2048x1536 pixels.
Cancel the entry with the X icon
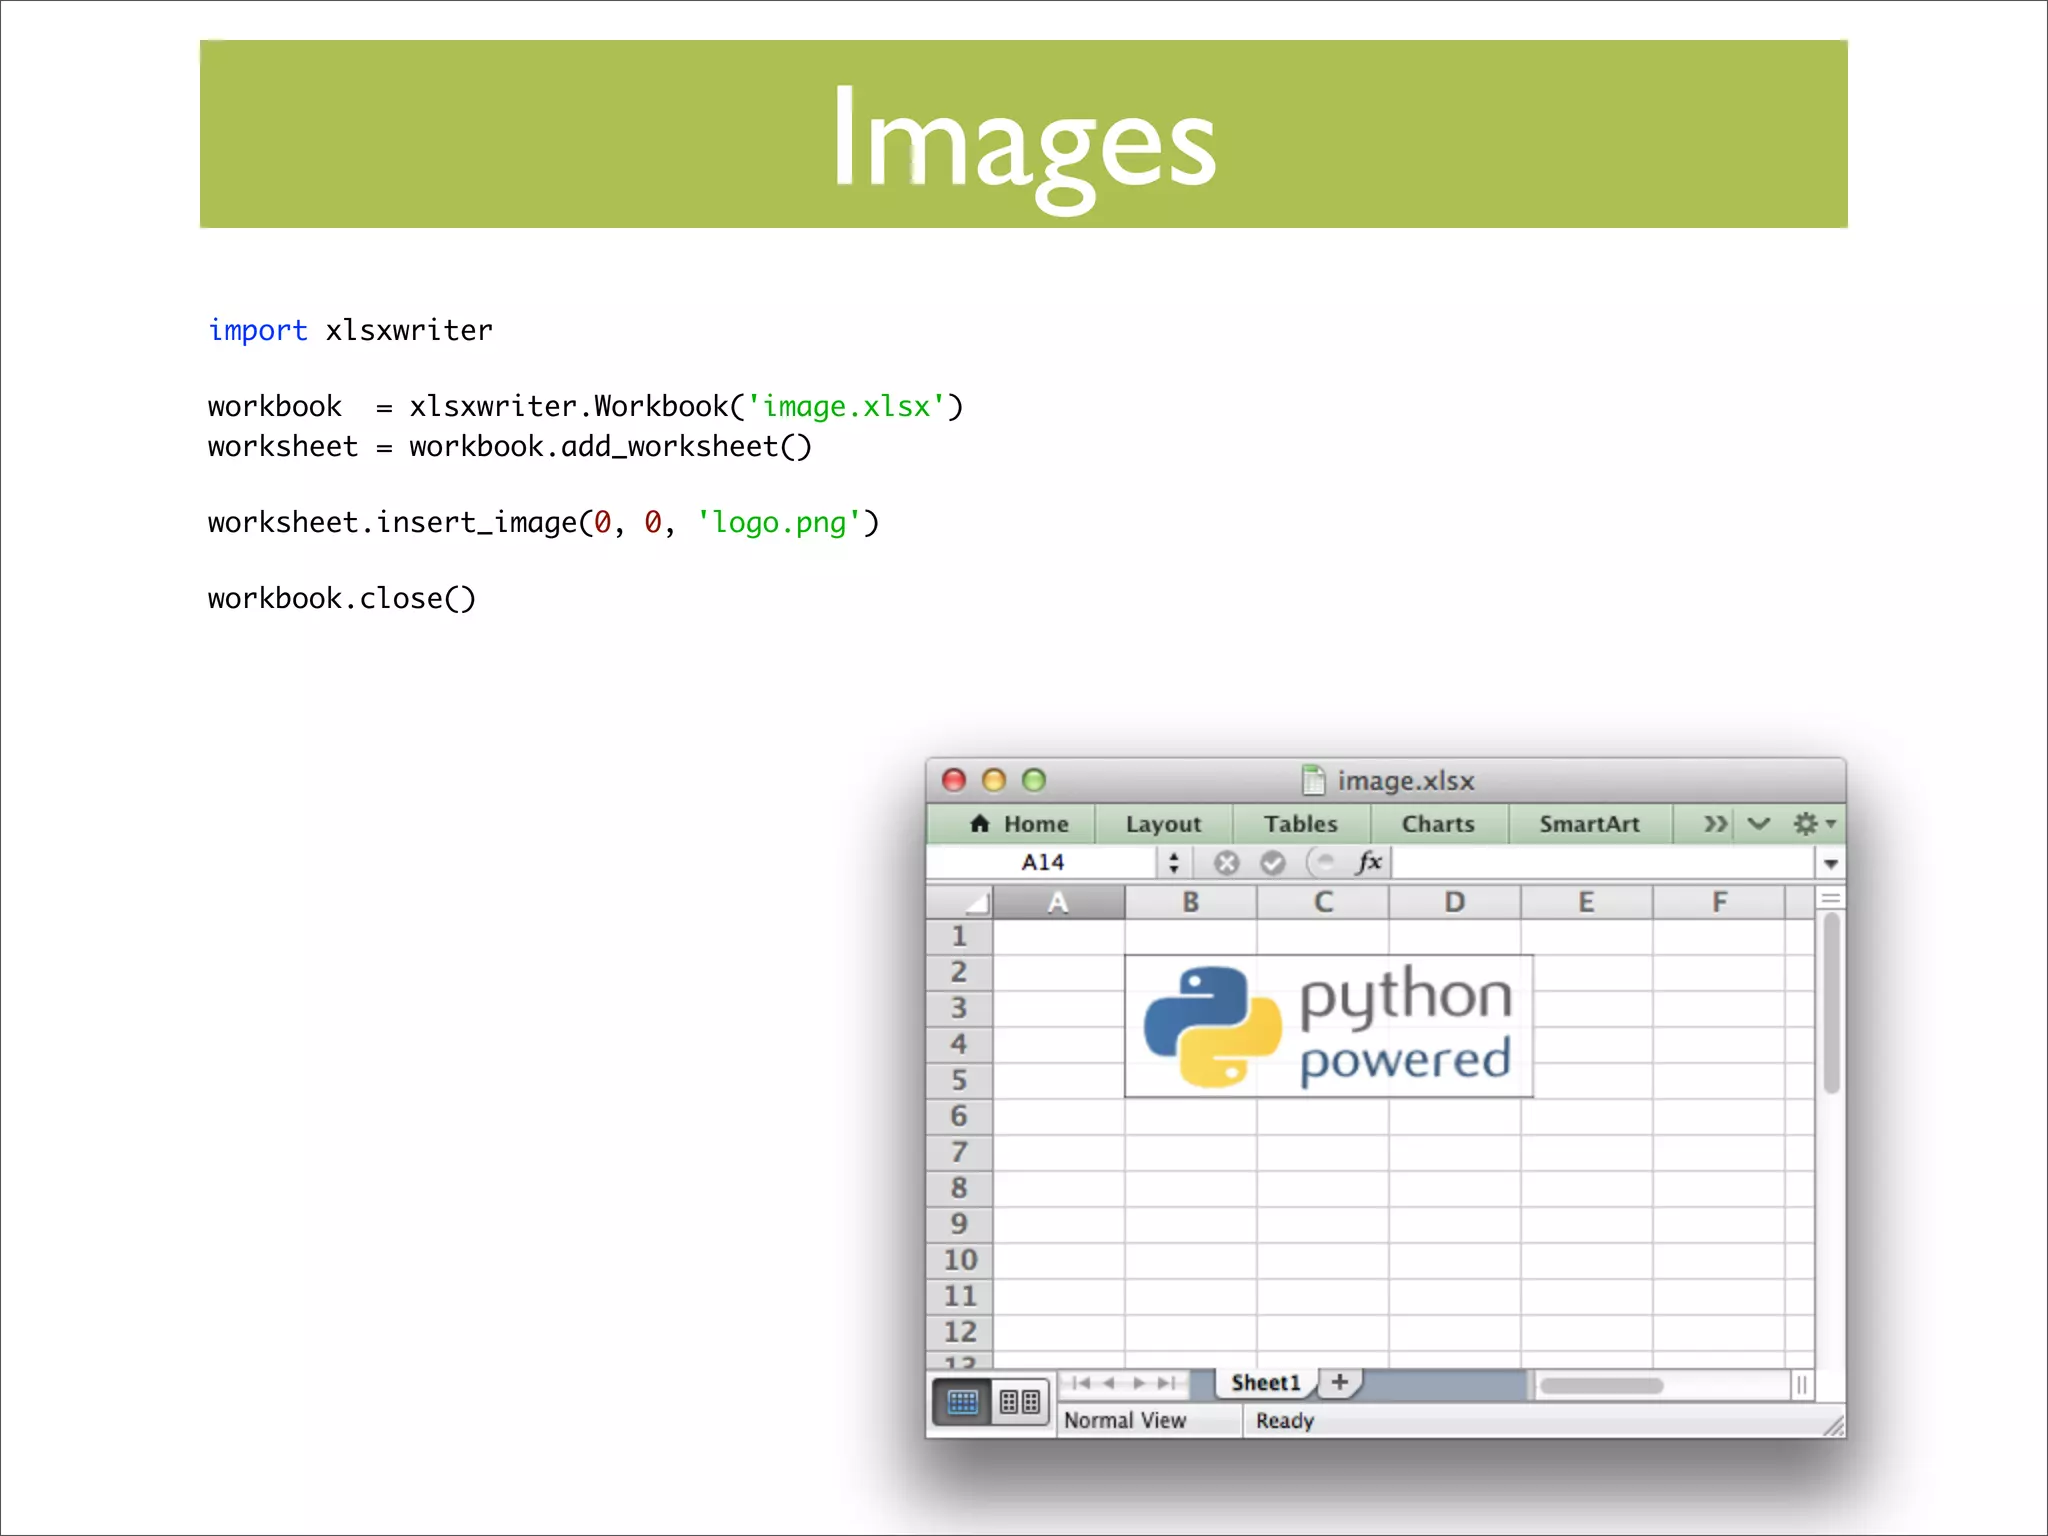pos(1226,862)
